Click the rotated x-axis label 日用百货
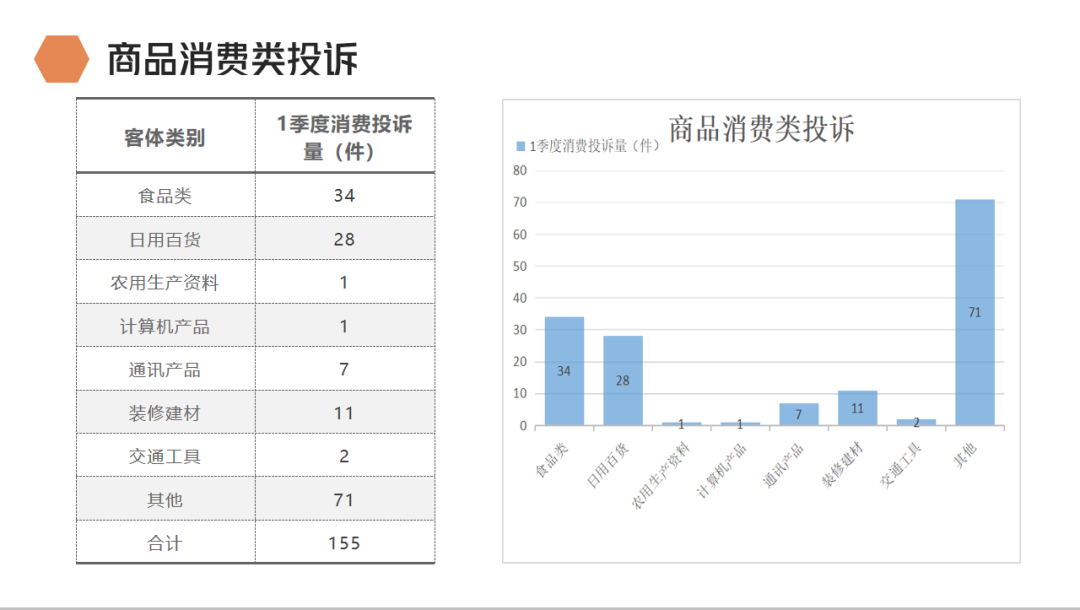The image size is (1080, 610). coord(608,465)
